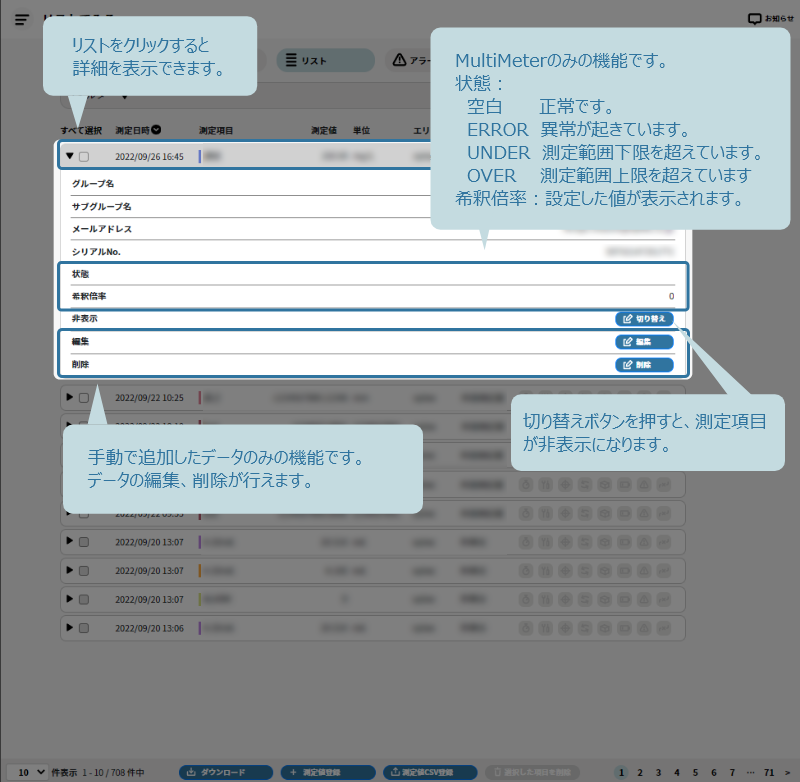The height and width of the screenshot is (782, 800).
Task: Click the swap-arrows icon in the 13:06 row
Action: pos(585,628)
